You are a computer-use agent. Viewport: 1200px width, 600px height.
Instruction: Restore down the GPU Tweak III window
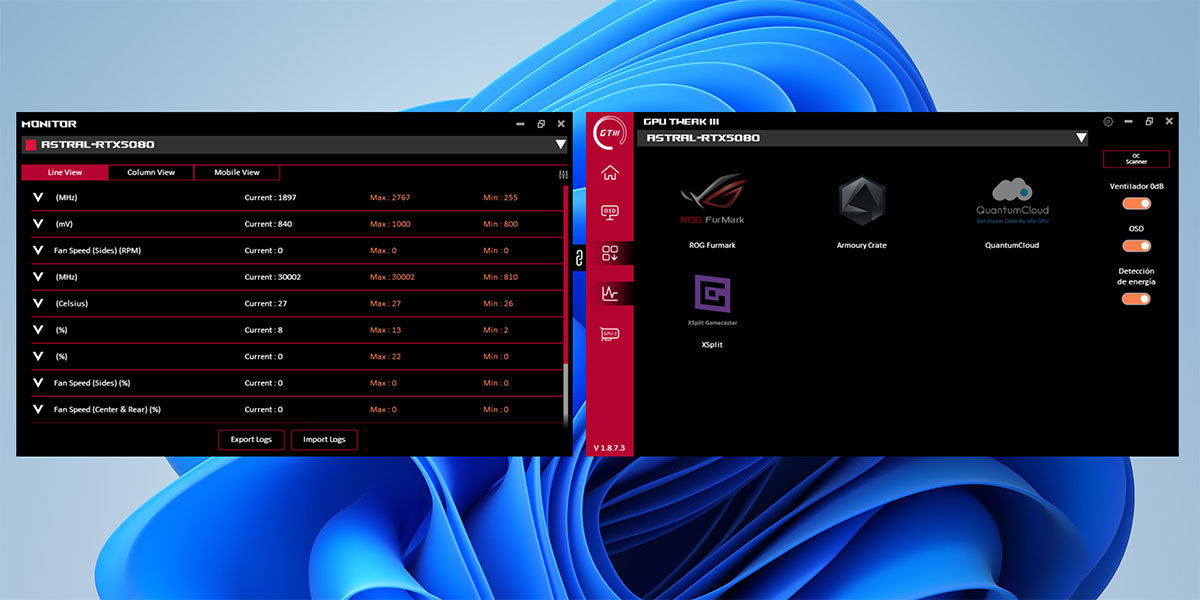click(1149, 122)
